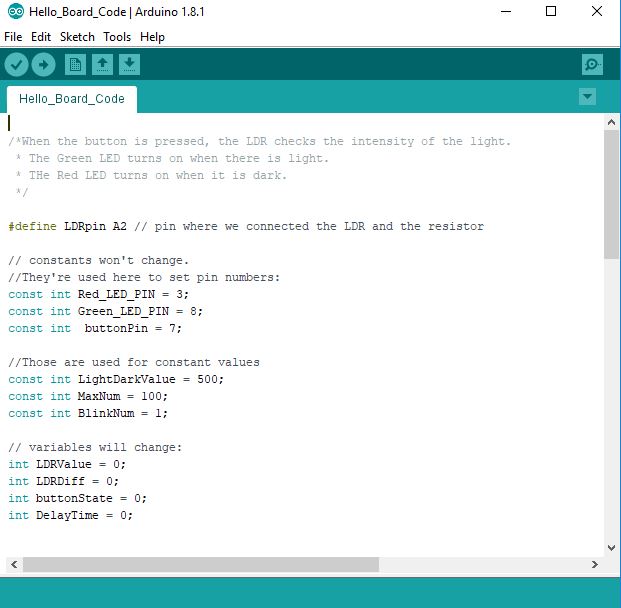
Task: Click the 'The Green LED turns on' comment line
Action: click(x=171, y=158)
